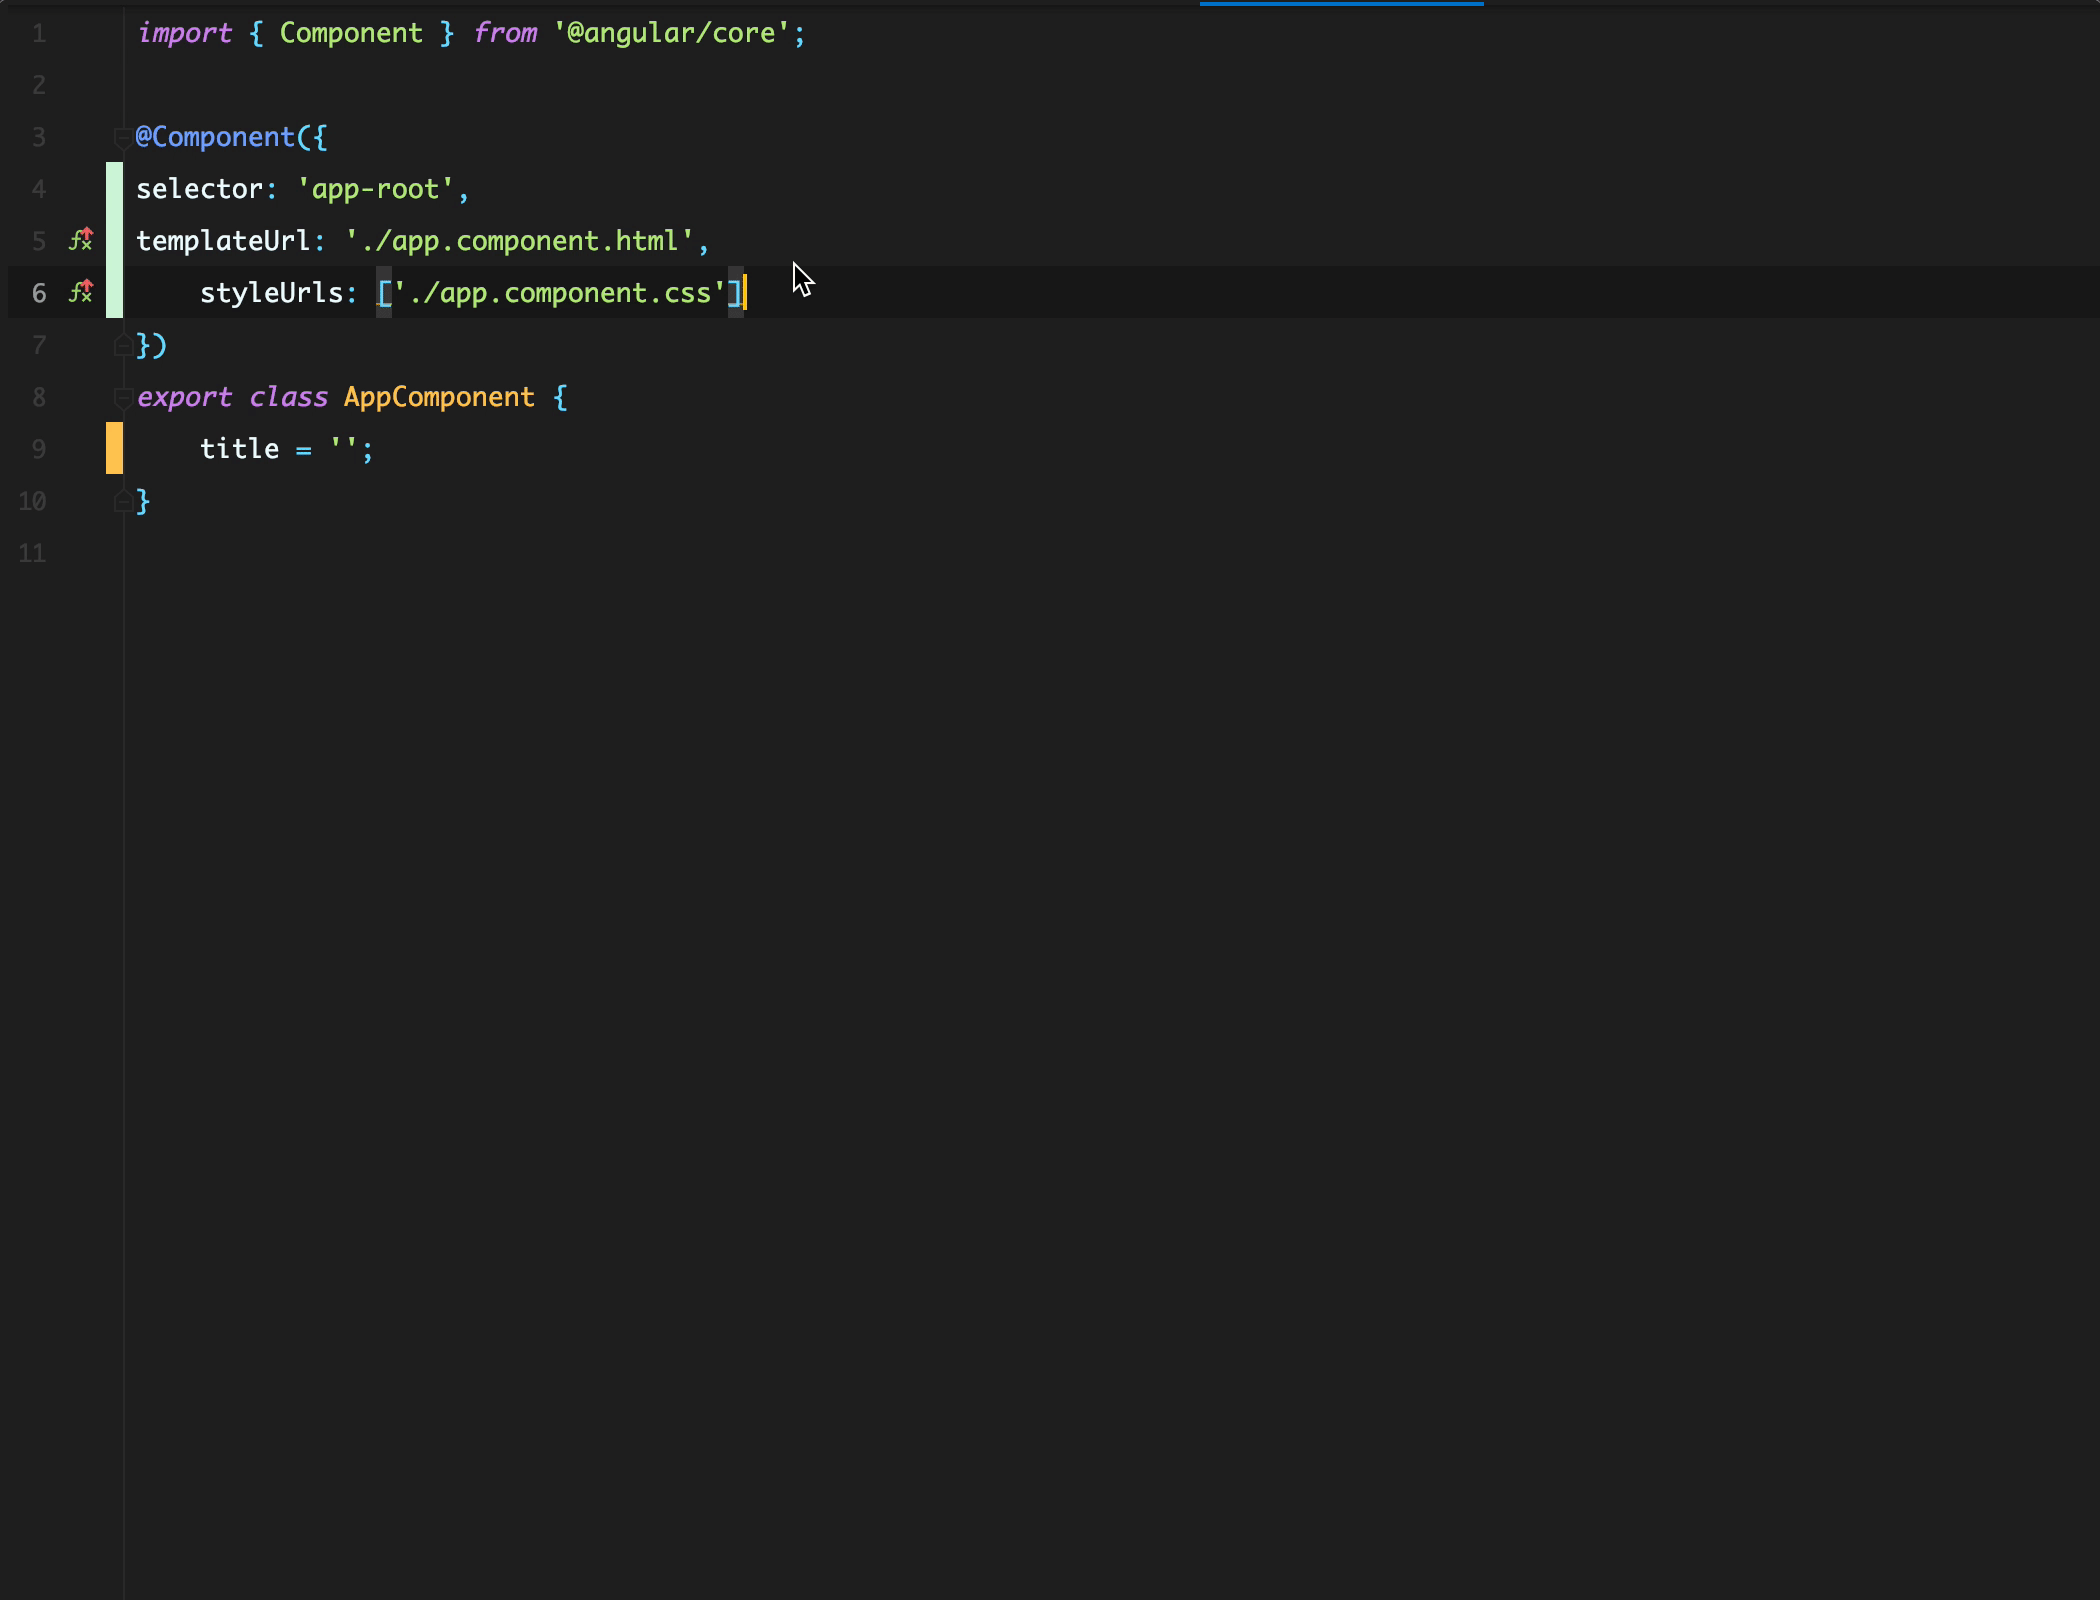Place the caret on the 'app-root' selector string

point(378,188)
